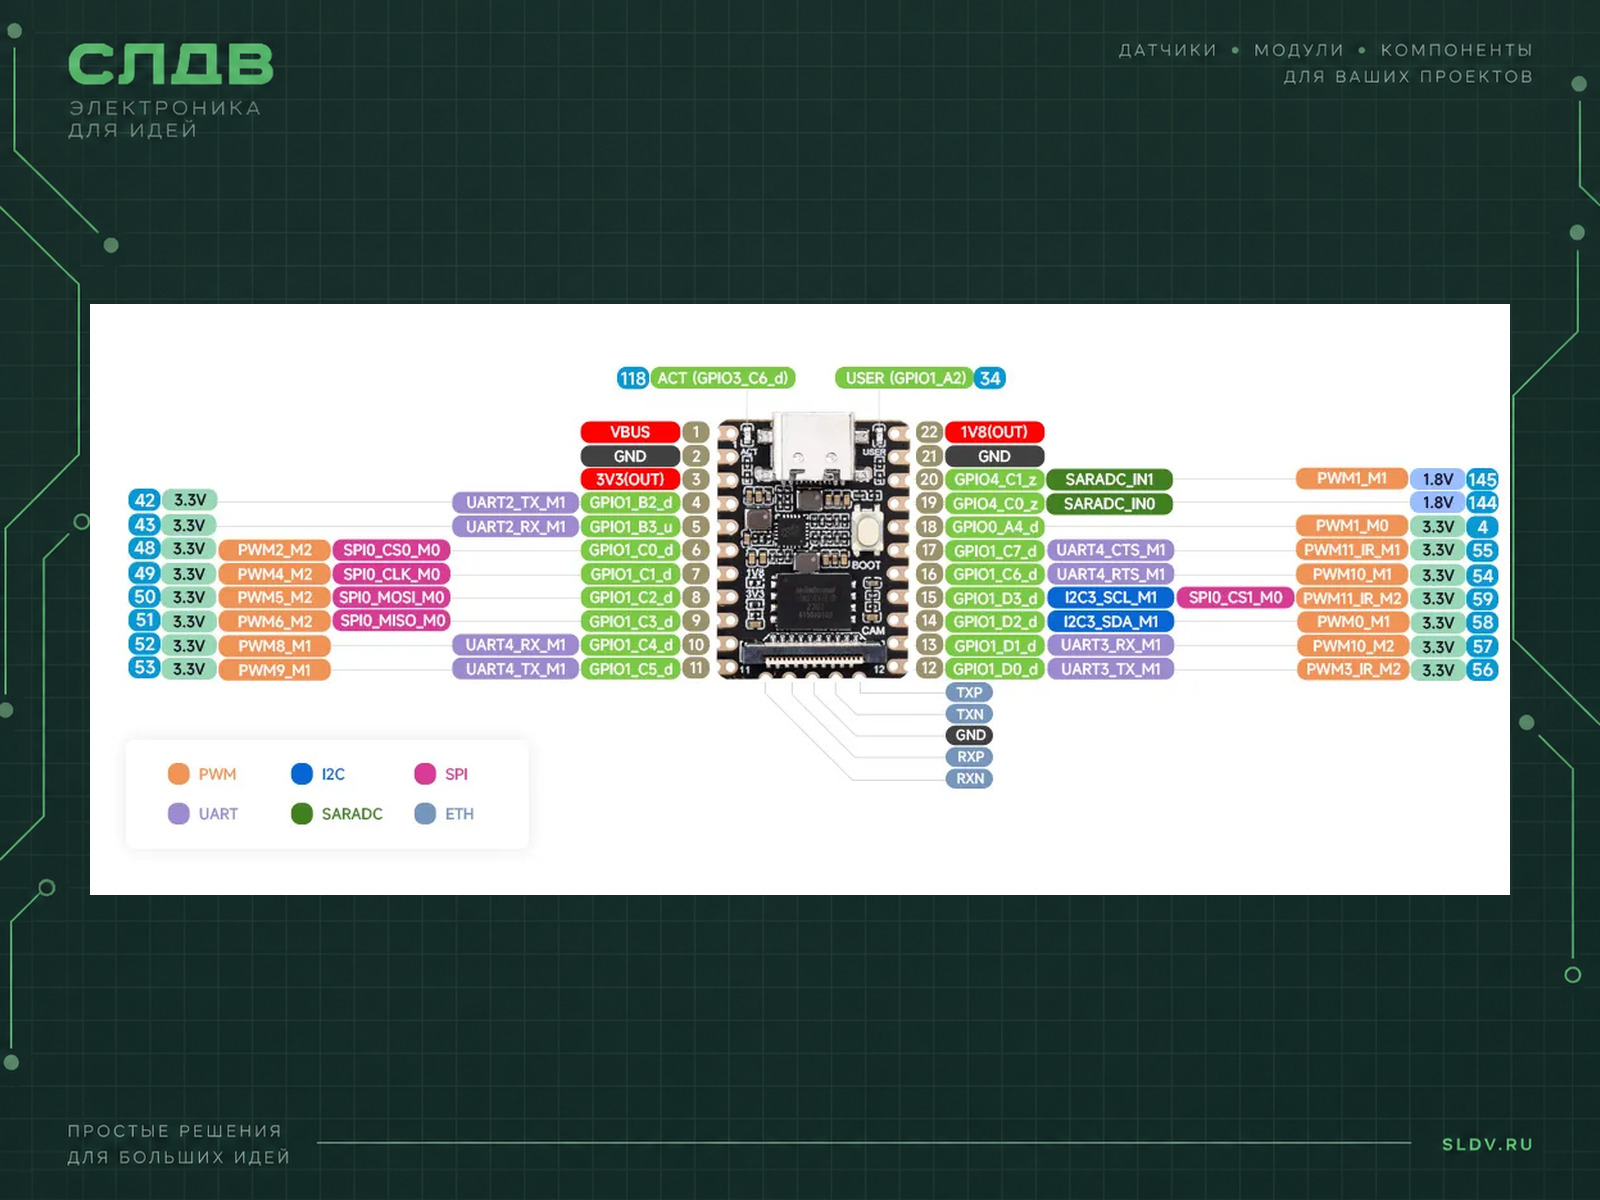This screenshot has height=1200, width=1600.
Task: Click the 3V3(OUT) pin label
Action: [x=630, y=479]
